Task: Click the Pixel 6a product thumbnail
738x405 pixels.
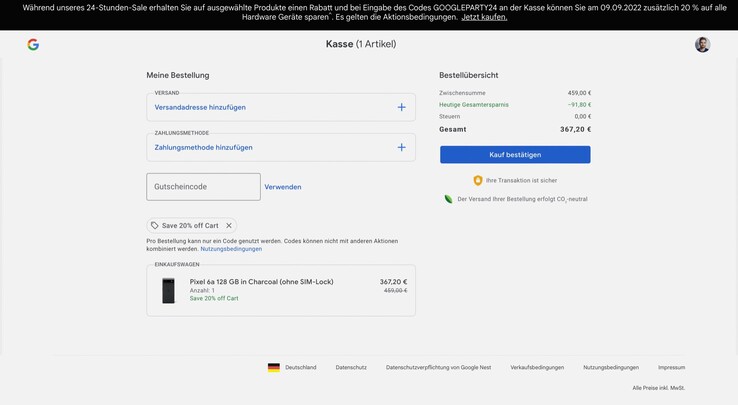Action: pos(168,290)
